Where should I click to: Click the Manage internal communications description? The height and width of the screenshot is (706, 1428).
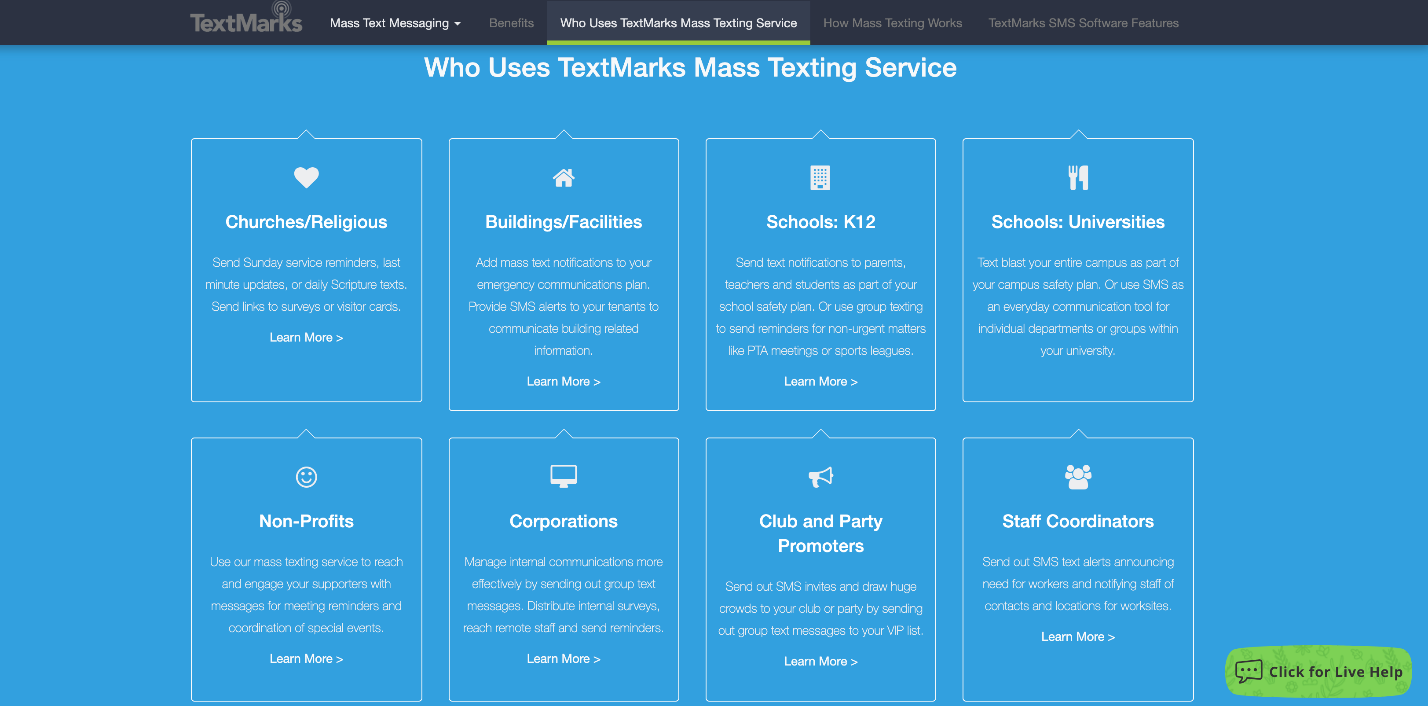[564, 595]
